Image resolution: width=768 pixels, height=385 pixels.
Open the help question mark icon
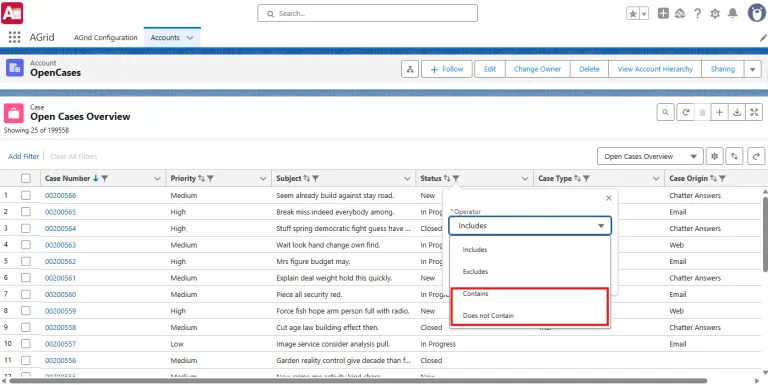(x=697, y=14)
